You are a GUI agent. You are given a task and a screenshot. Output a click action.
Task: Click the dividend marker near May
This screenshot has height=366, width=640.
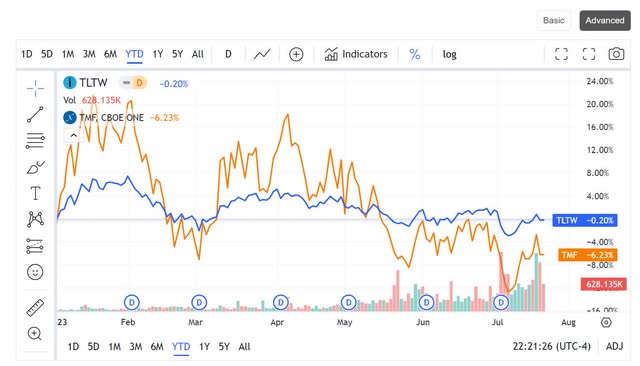click(x=349, y=303)
